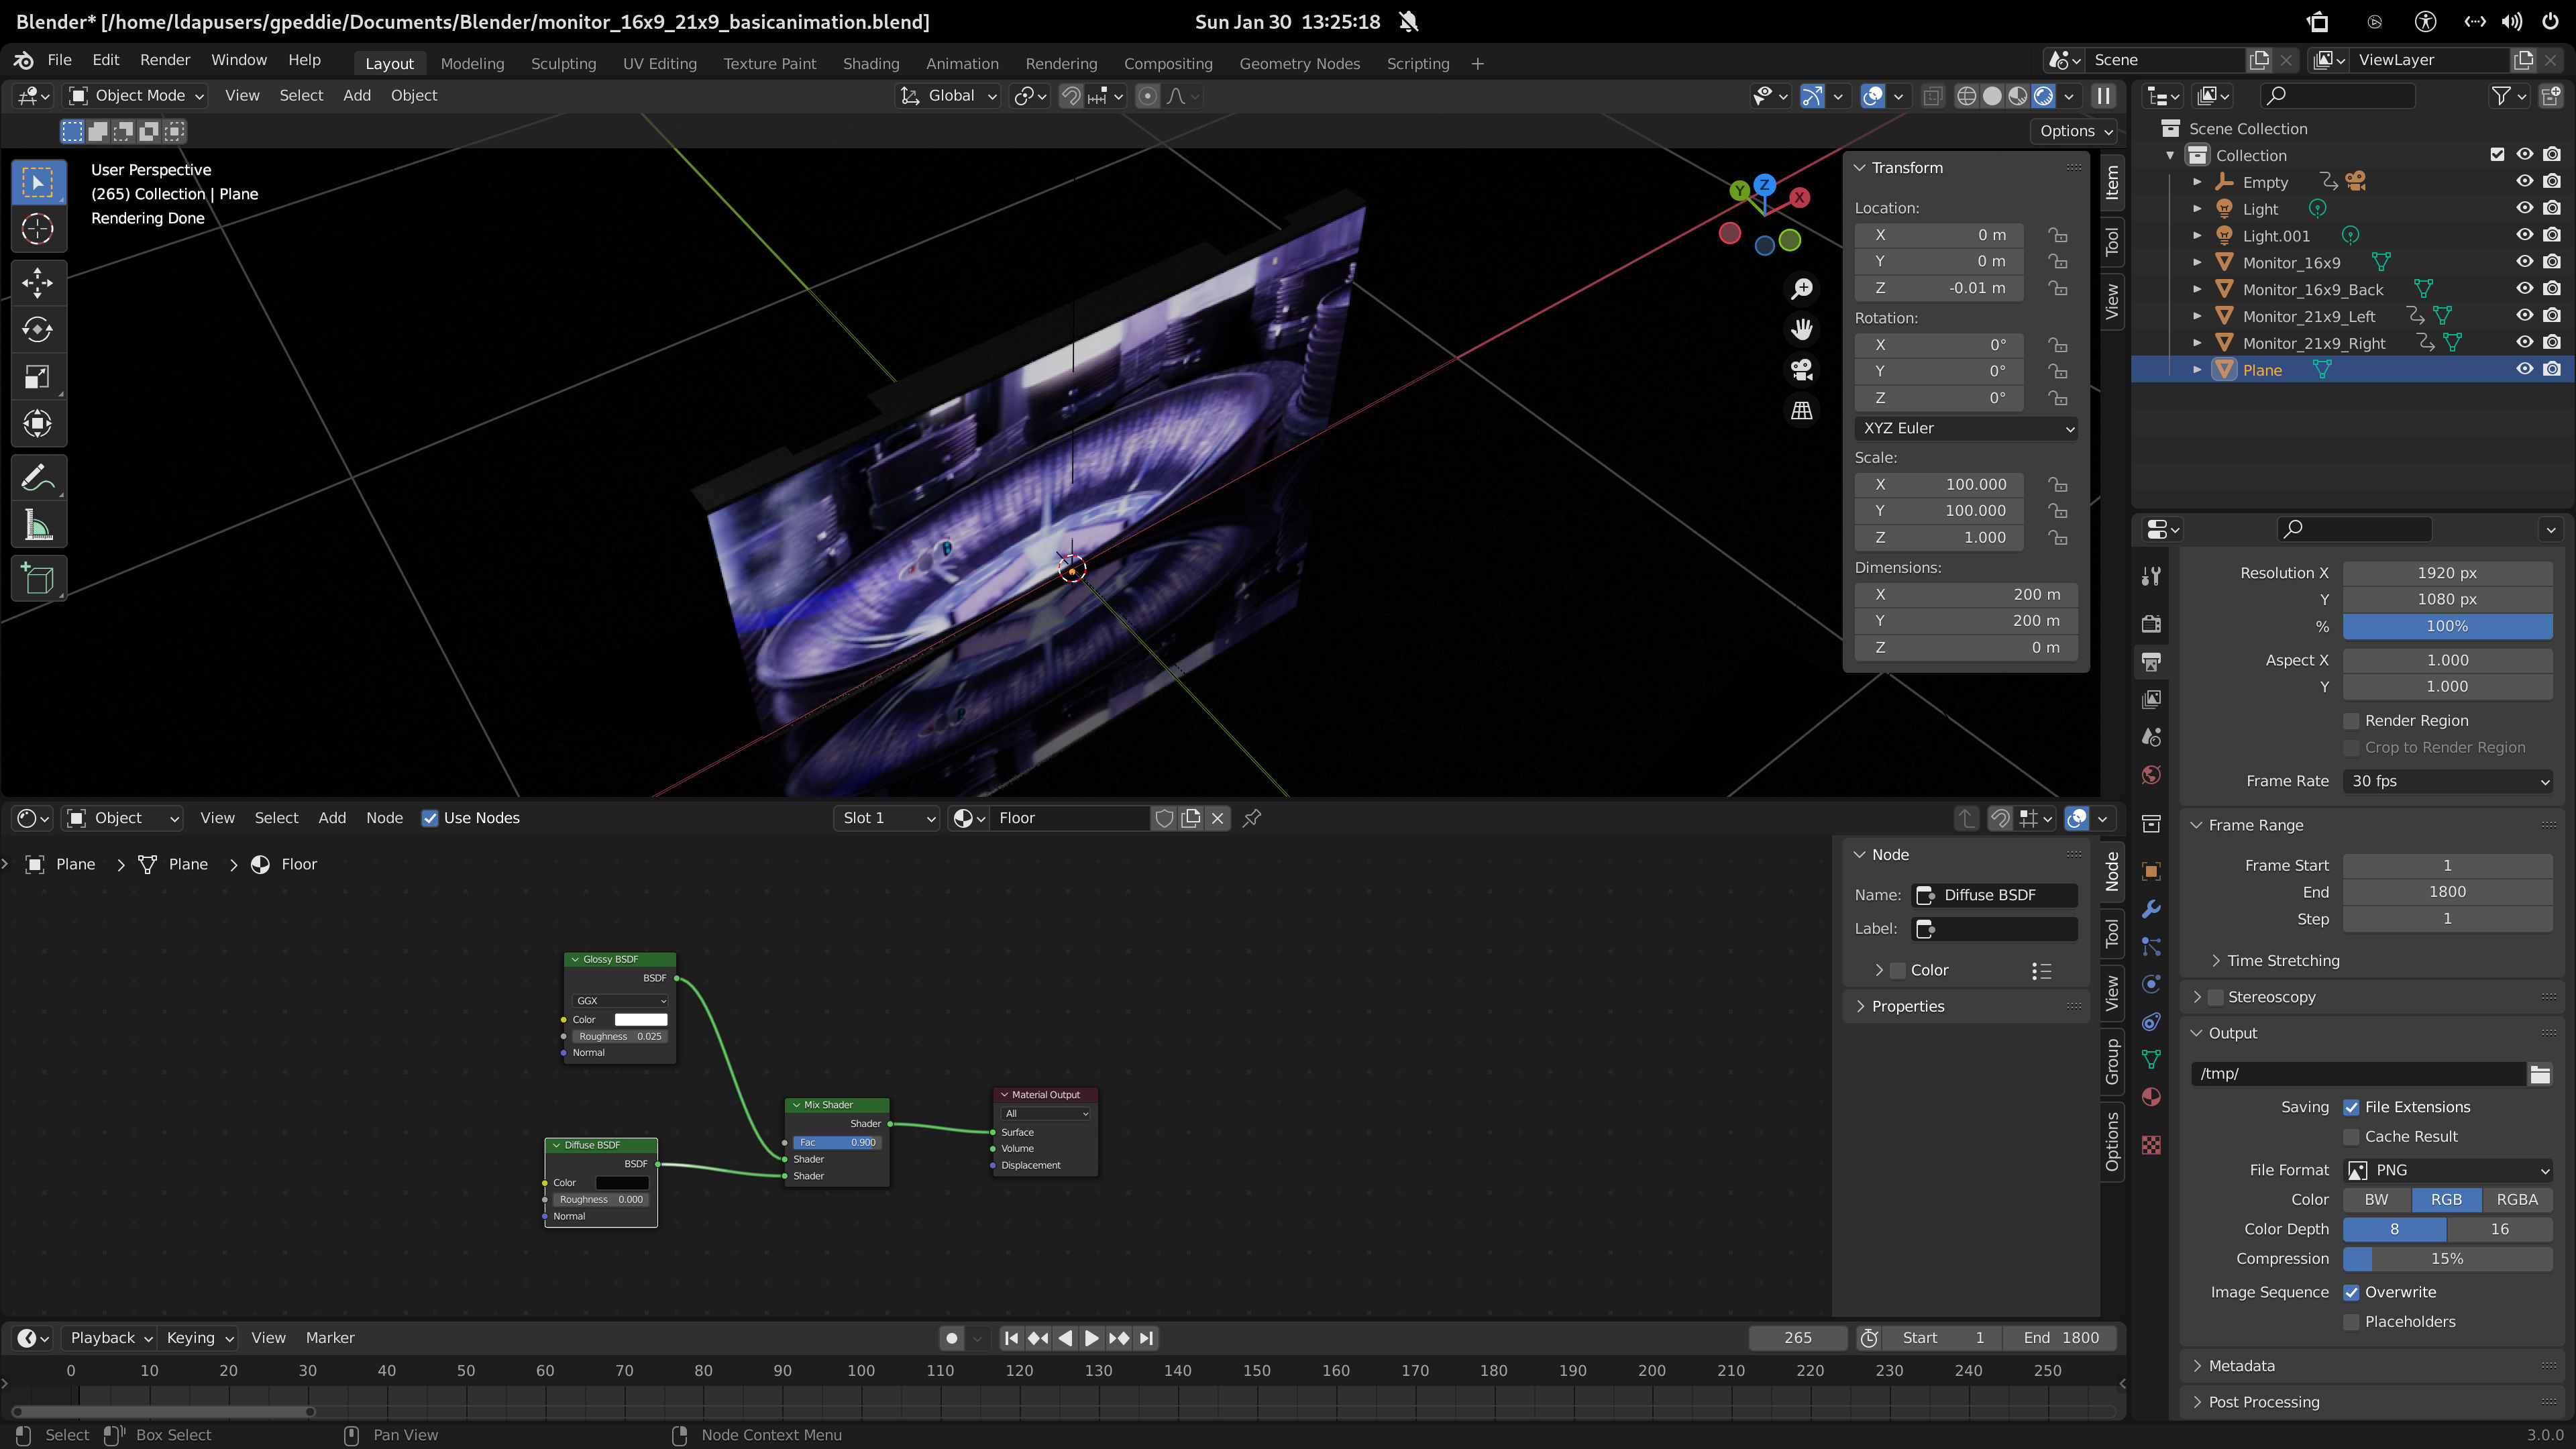The width and height of the screenshot is (2576, 1449).
Task: Open the Render menu
Action: [165, 60]
